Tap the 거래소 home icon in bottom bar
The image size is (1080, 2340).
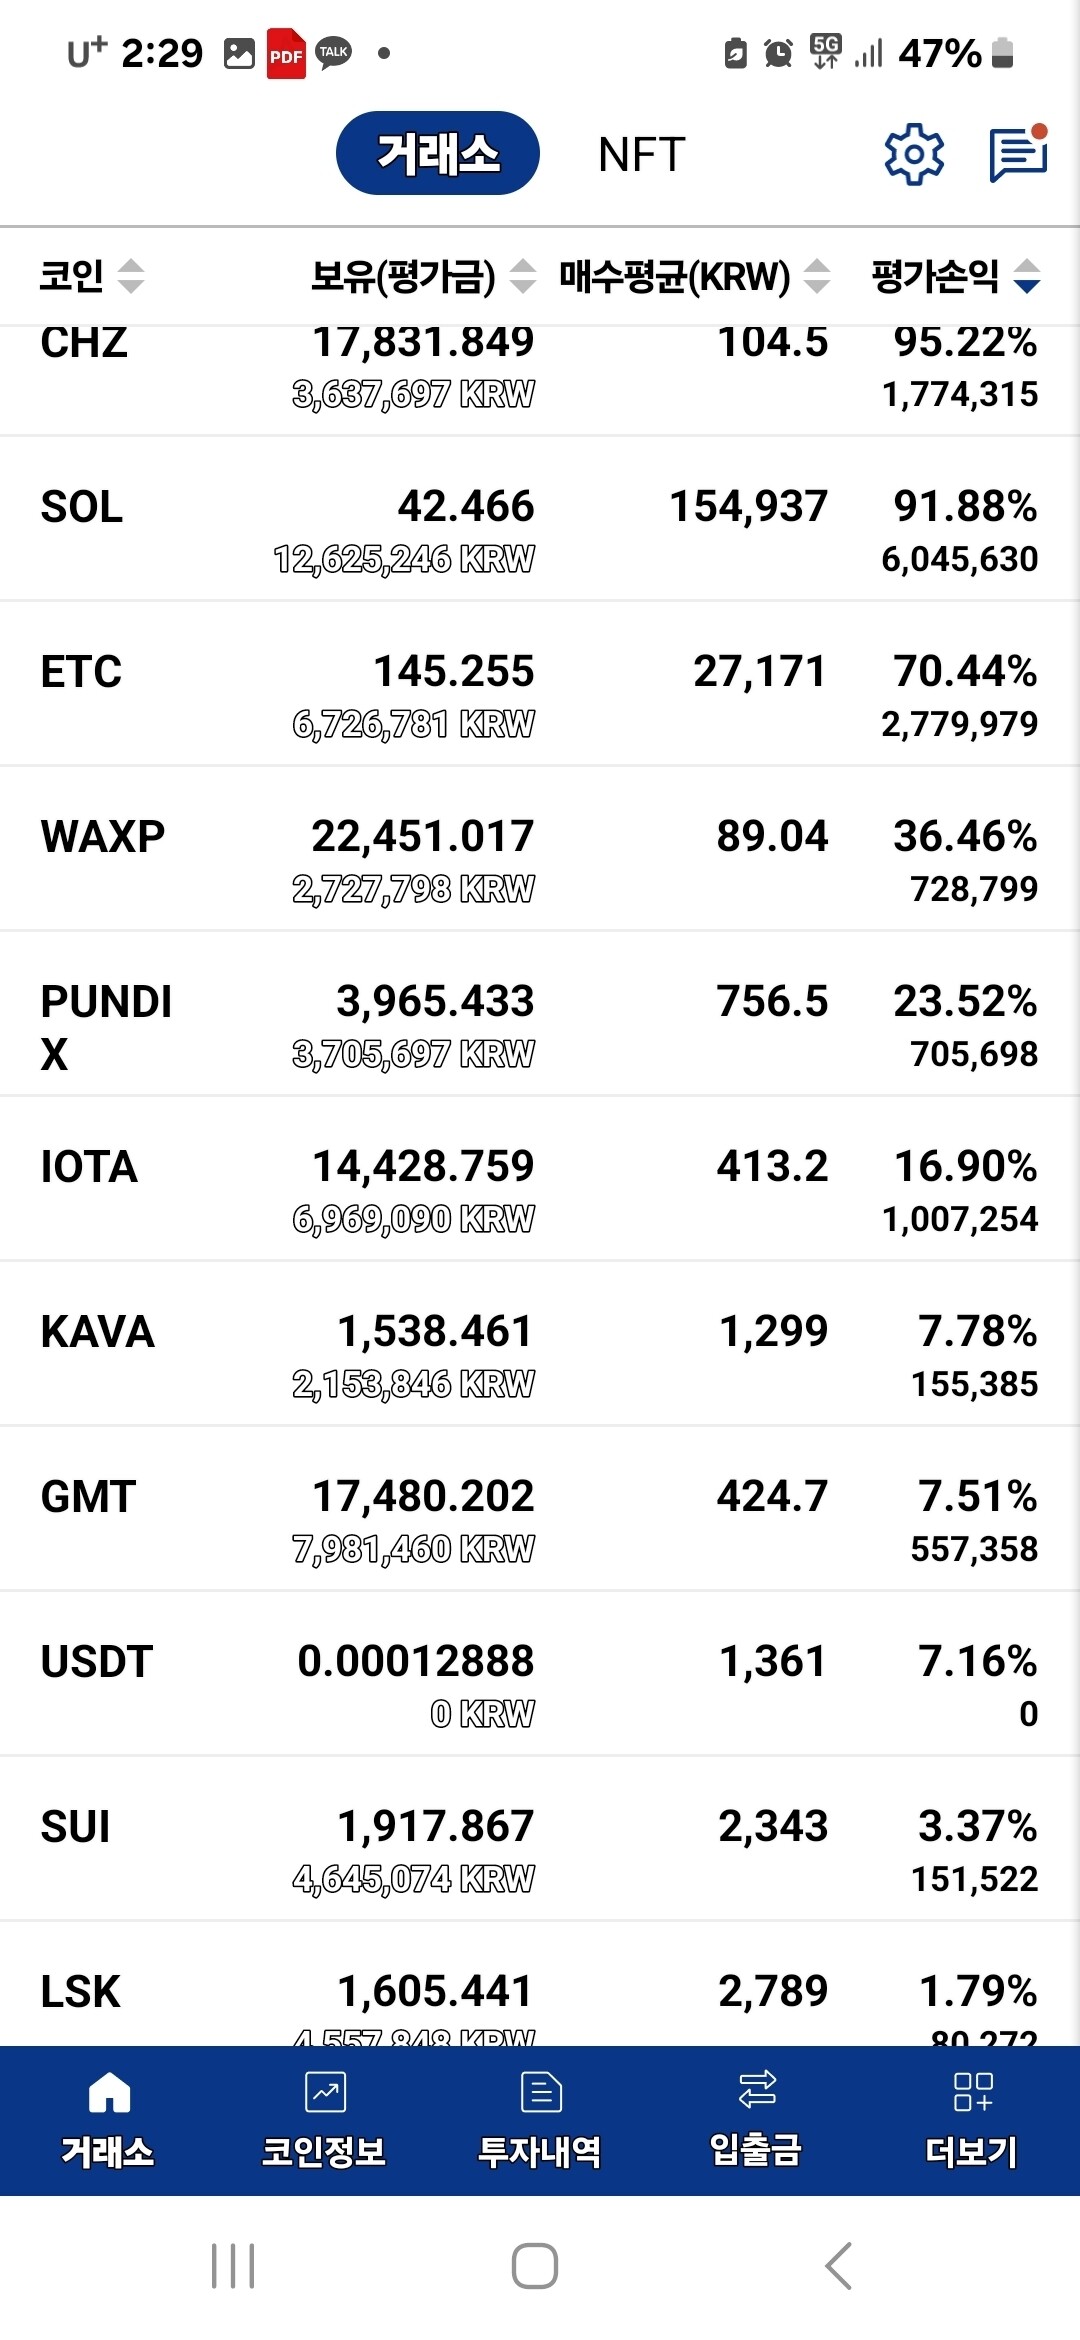tap(109, 2092)
